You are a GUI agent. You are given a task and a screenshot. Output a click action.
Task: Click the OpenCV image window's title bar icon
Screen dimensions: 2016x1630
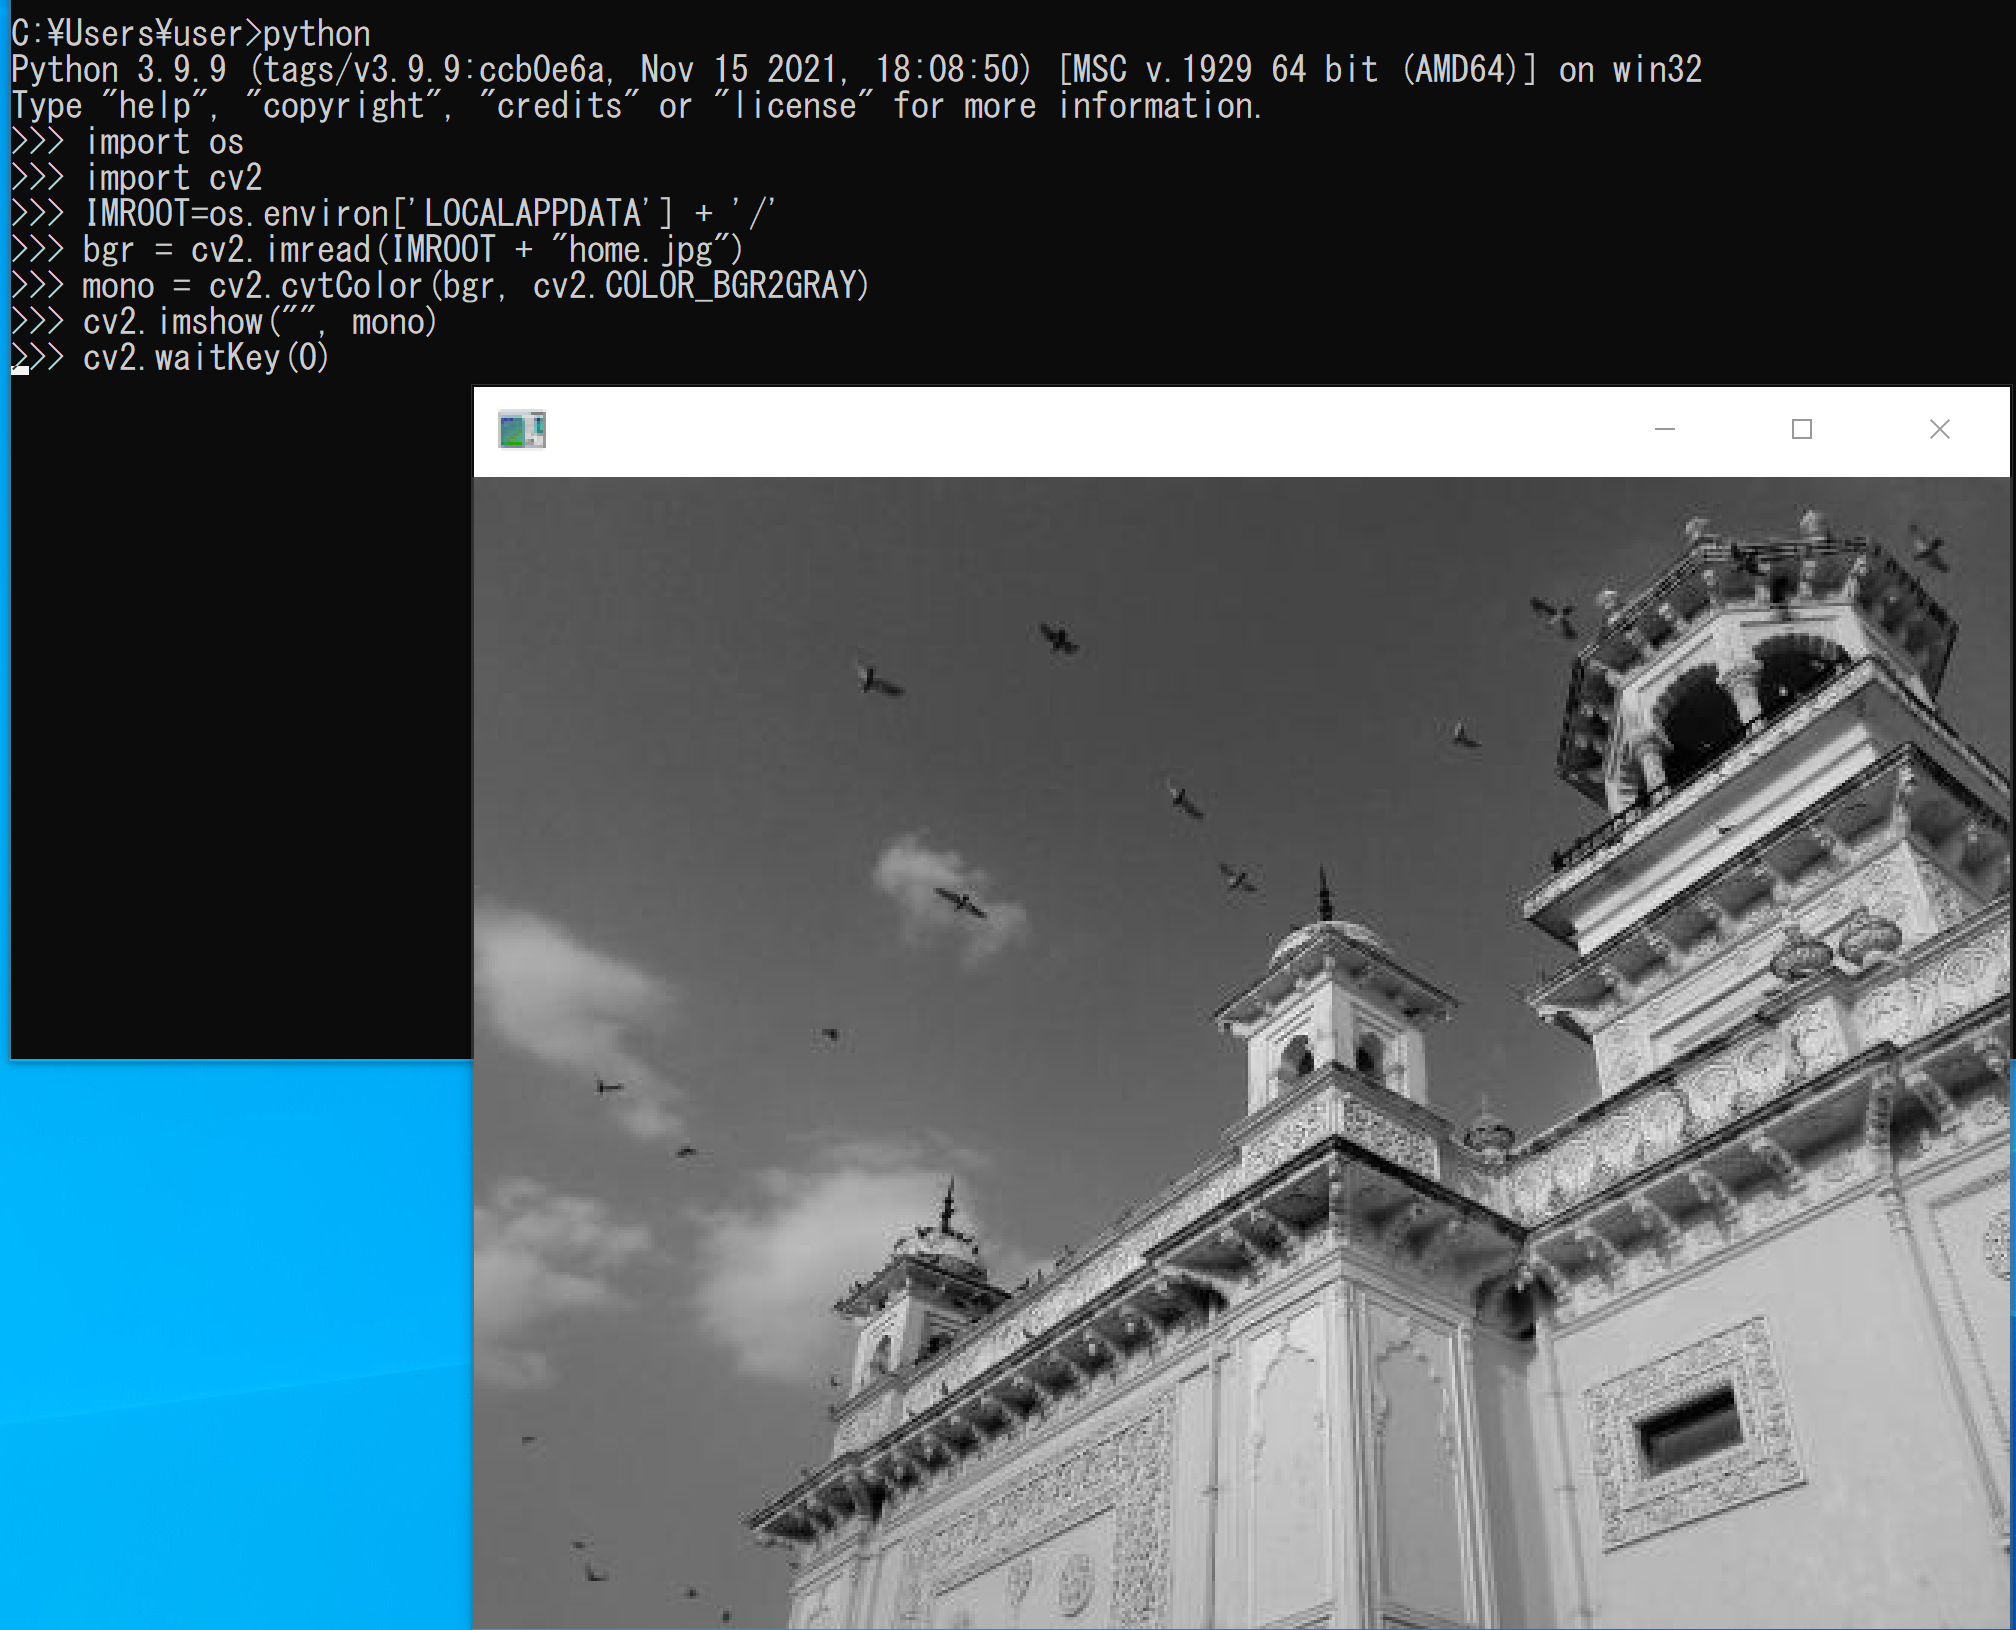pyautogui.click(x=522, y=430)
